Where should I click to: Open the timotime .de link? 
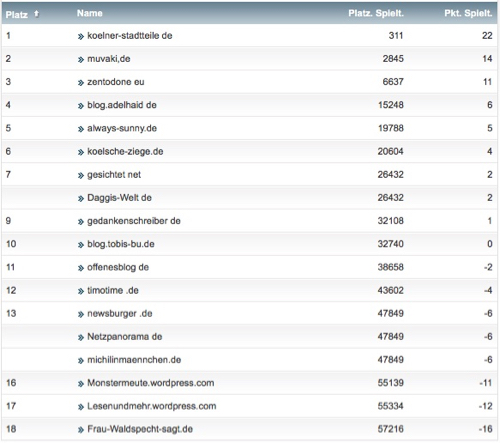point(113,290)
